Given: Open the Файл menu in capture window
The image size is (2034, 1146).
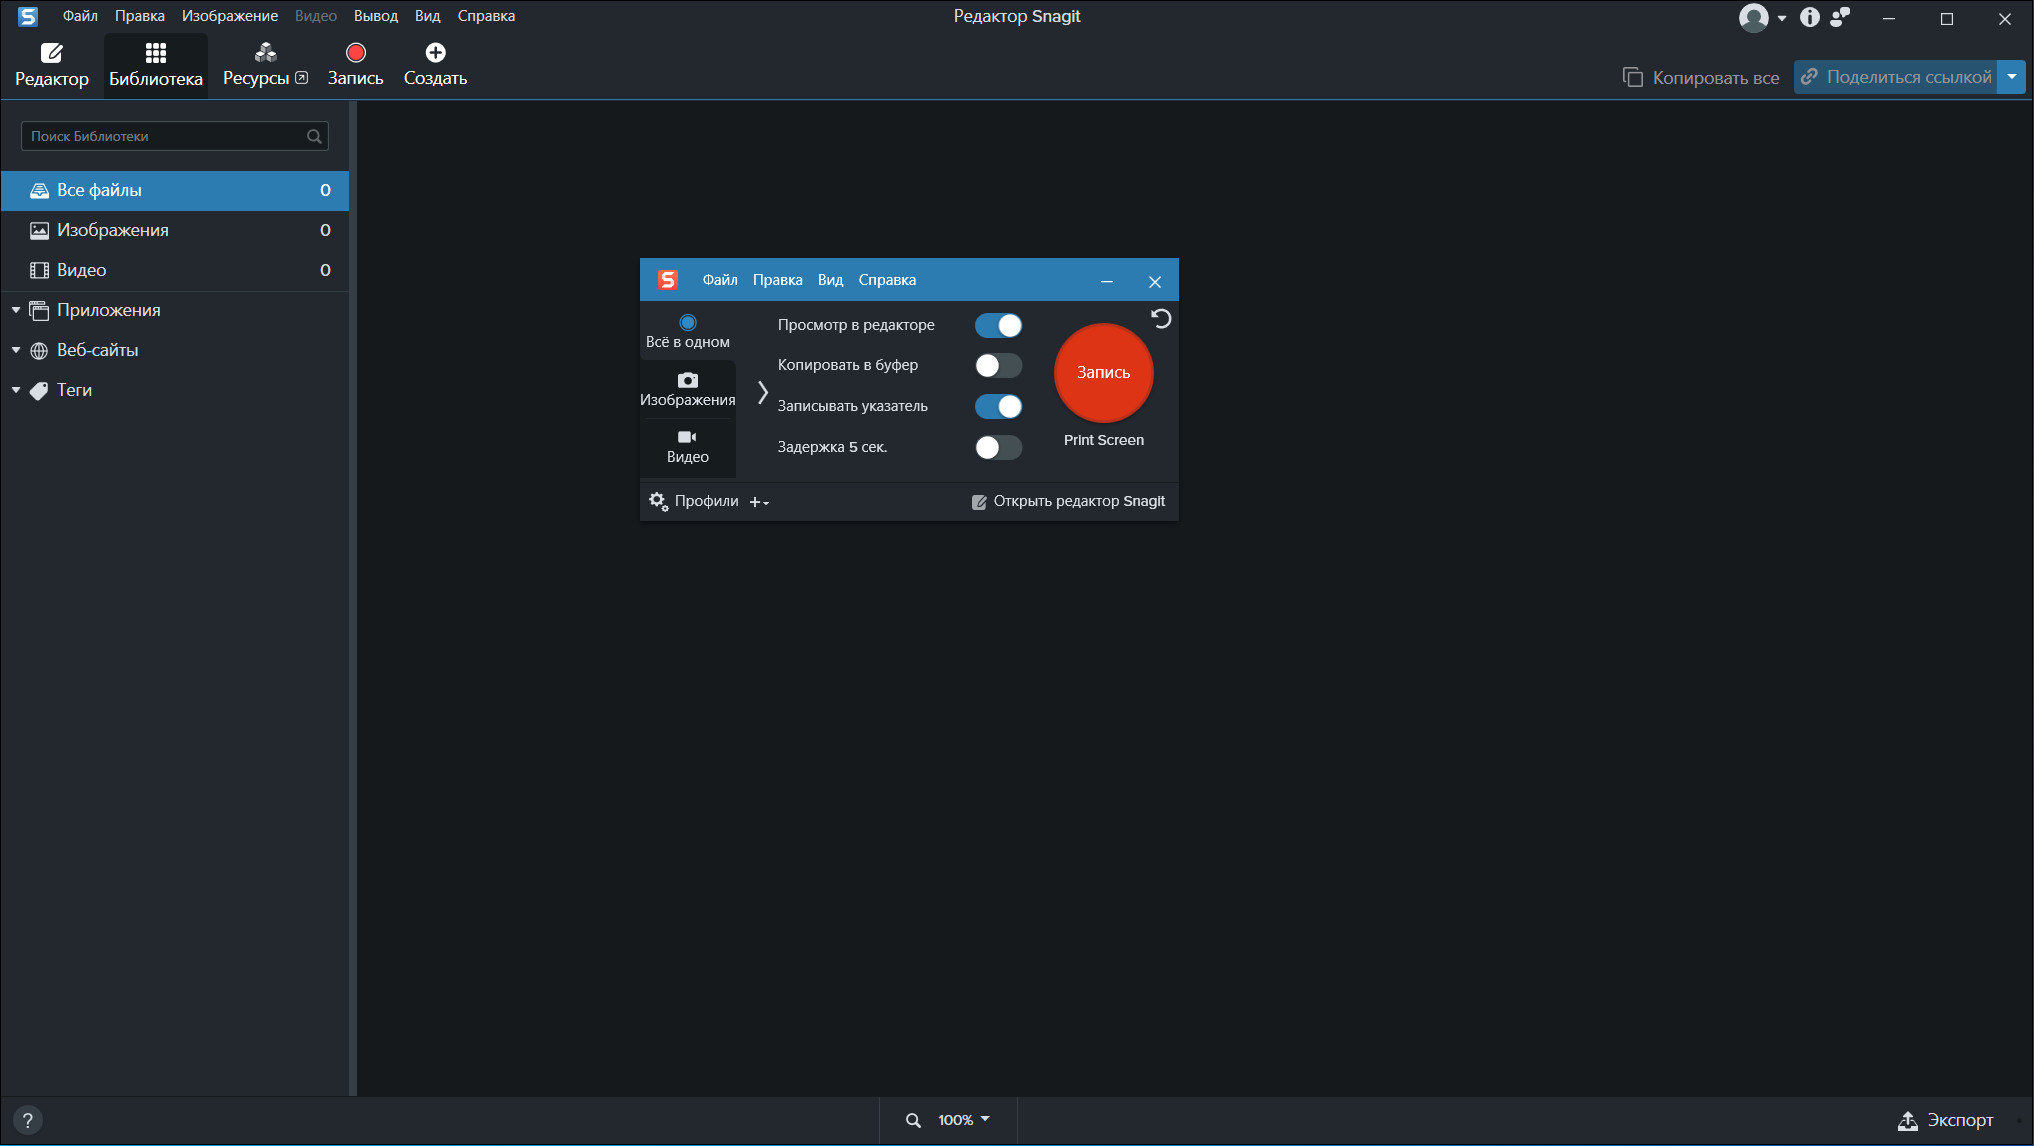Looking at the screenshot, I should pos(720,280).
